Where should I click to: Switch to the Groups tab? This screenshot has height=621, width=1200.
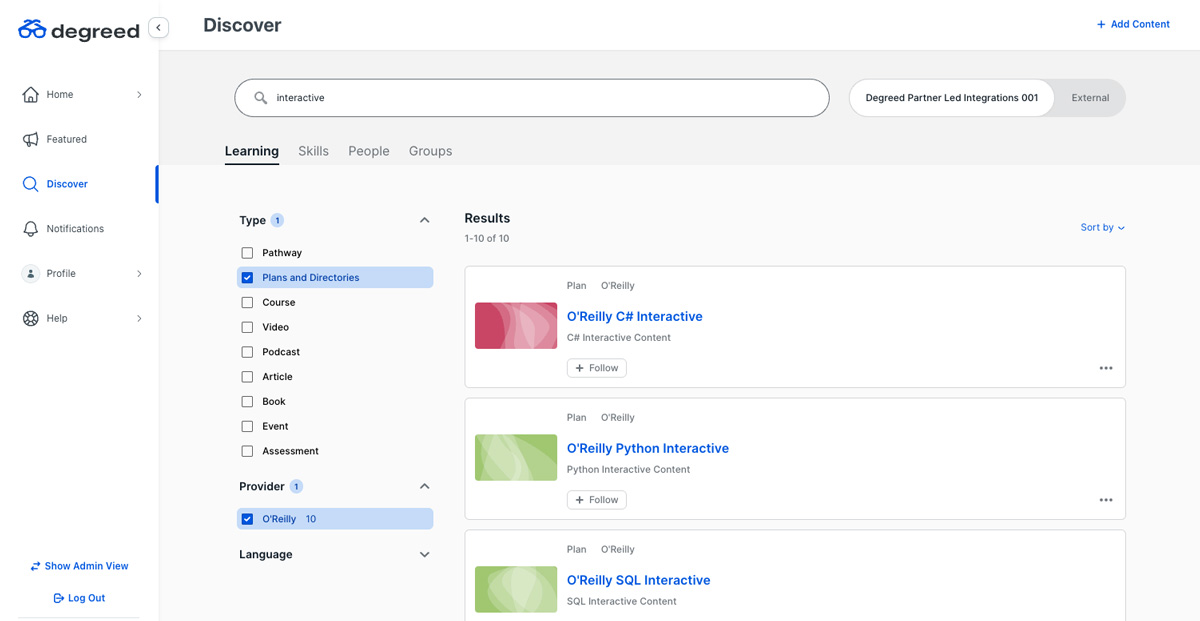430,151
